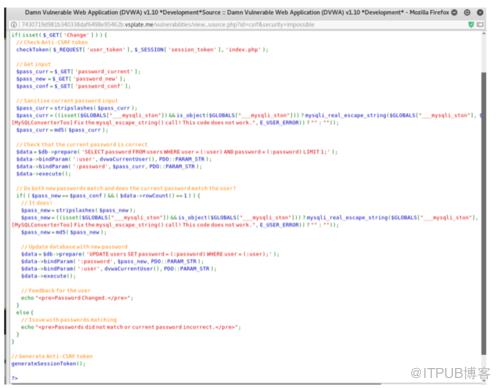The image size is (500, 388).
Task: Close the Firefox source window
Action: 480,12
